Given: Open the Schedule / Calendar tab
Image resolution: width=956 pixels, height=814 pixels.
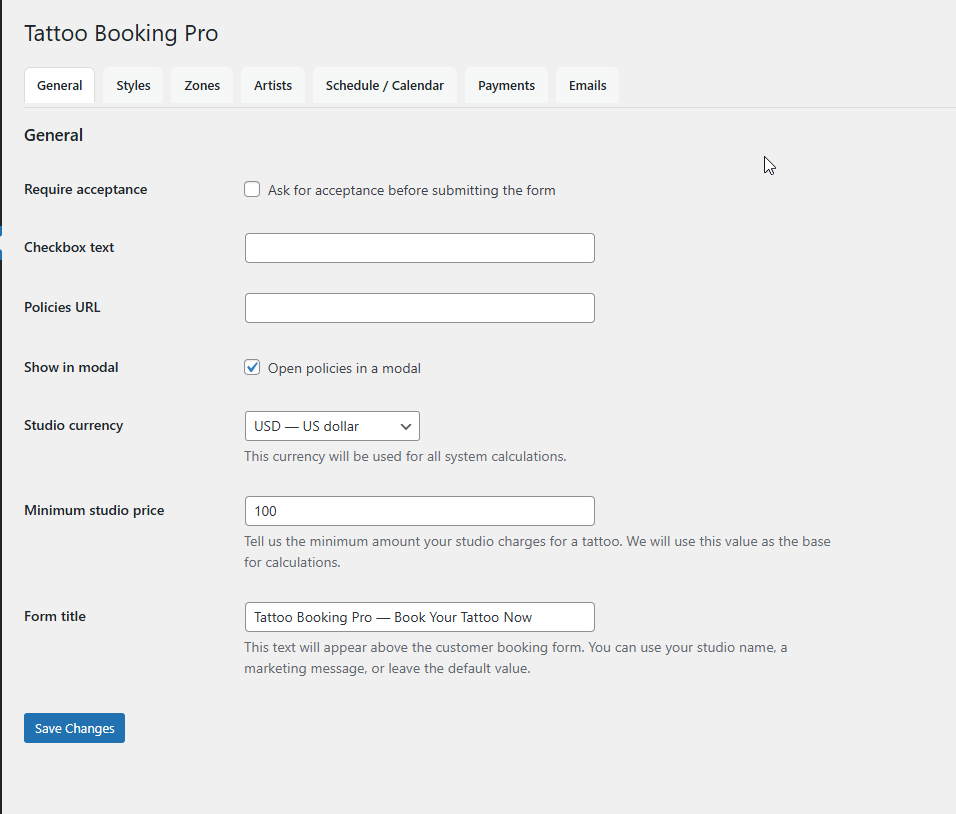Looking at the screenshot, I should pos(384,86).
